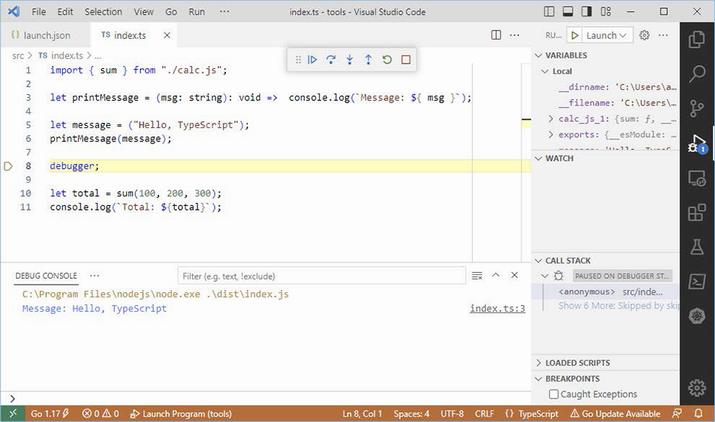
Task: Click Go 1.17 in status bar
Action: coord(49,414)
